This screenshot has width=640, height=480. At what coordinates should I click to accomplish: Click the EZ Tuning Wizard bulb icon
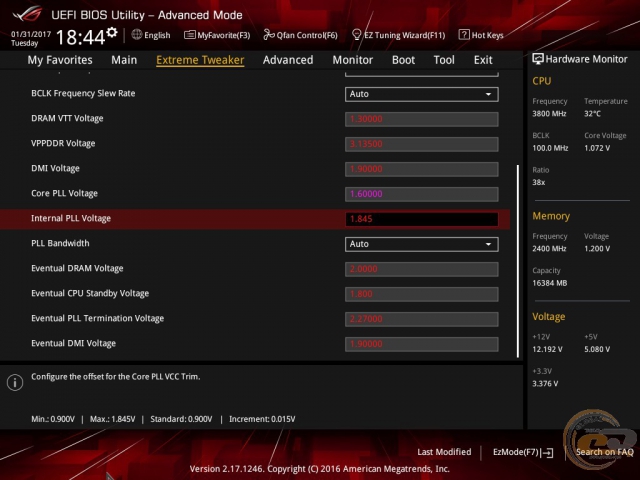point(356,35)
